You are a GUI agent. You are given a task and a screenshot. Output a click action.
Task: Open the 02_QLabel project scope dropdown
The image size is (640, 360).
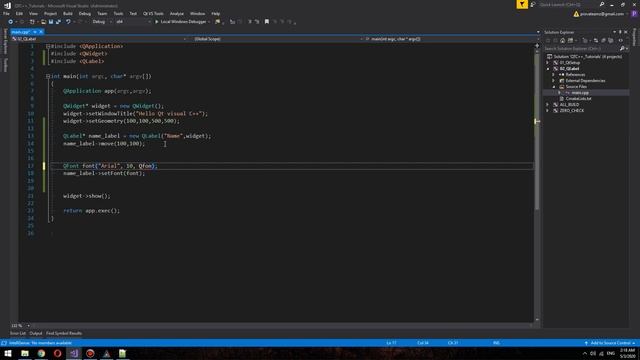point(99,39)
